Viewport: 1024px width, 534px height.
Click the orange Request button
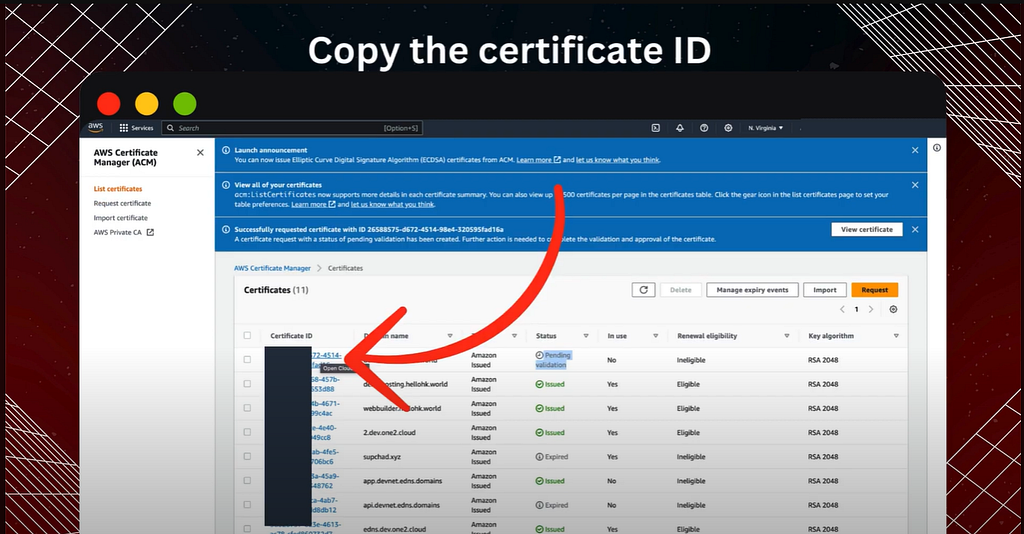874,290
